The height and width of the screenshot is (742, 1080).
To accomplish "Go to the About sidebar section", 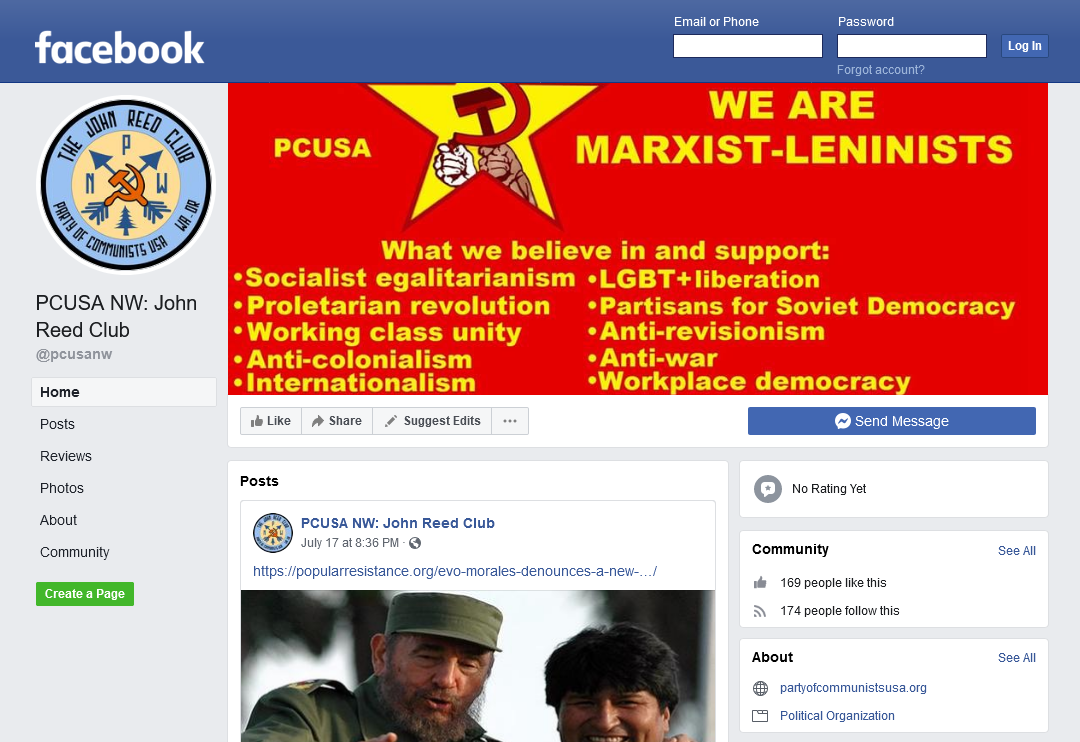I will coord(58,520).
